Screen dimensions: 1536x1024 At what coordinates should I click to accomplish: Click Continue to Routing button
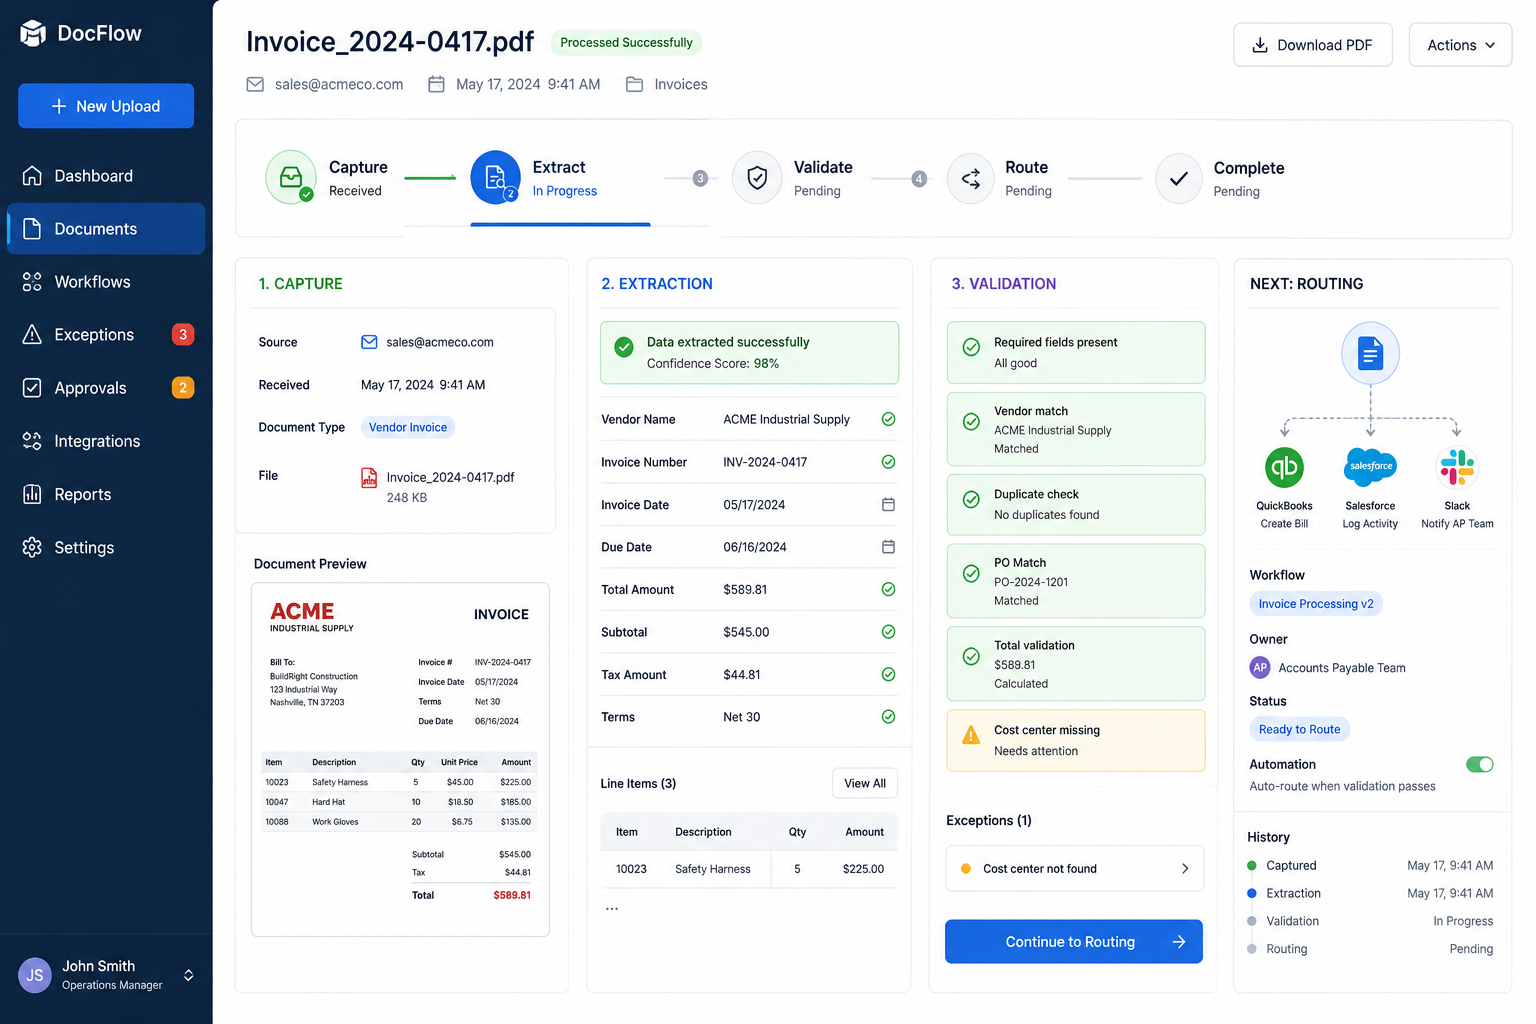(1074, 942)
